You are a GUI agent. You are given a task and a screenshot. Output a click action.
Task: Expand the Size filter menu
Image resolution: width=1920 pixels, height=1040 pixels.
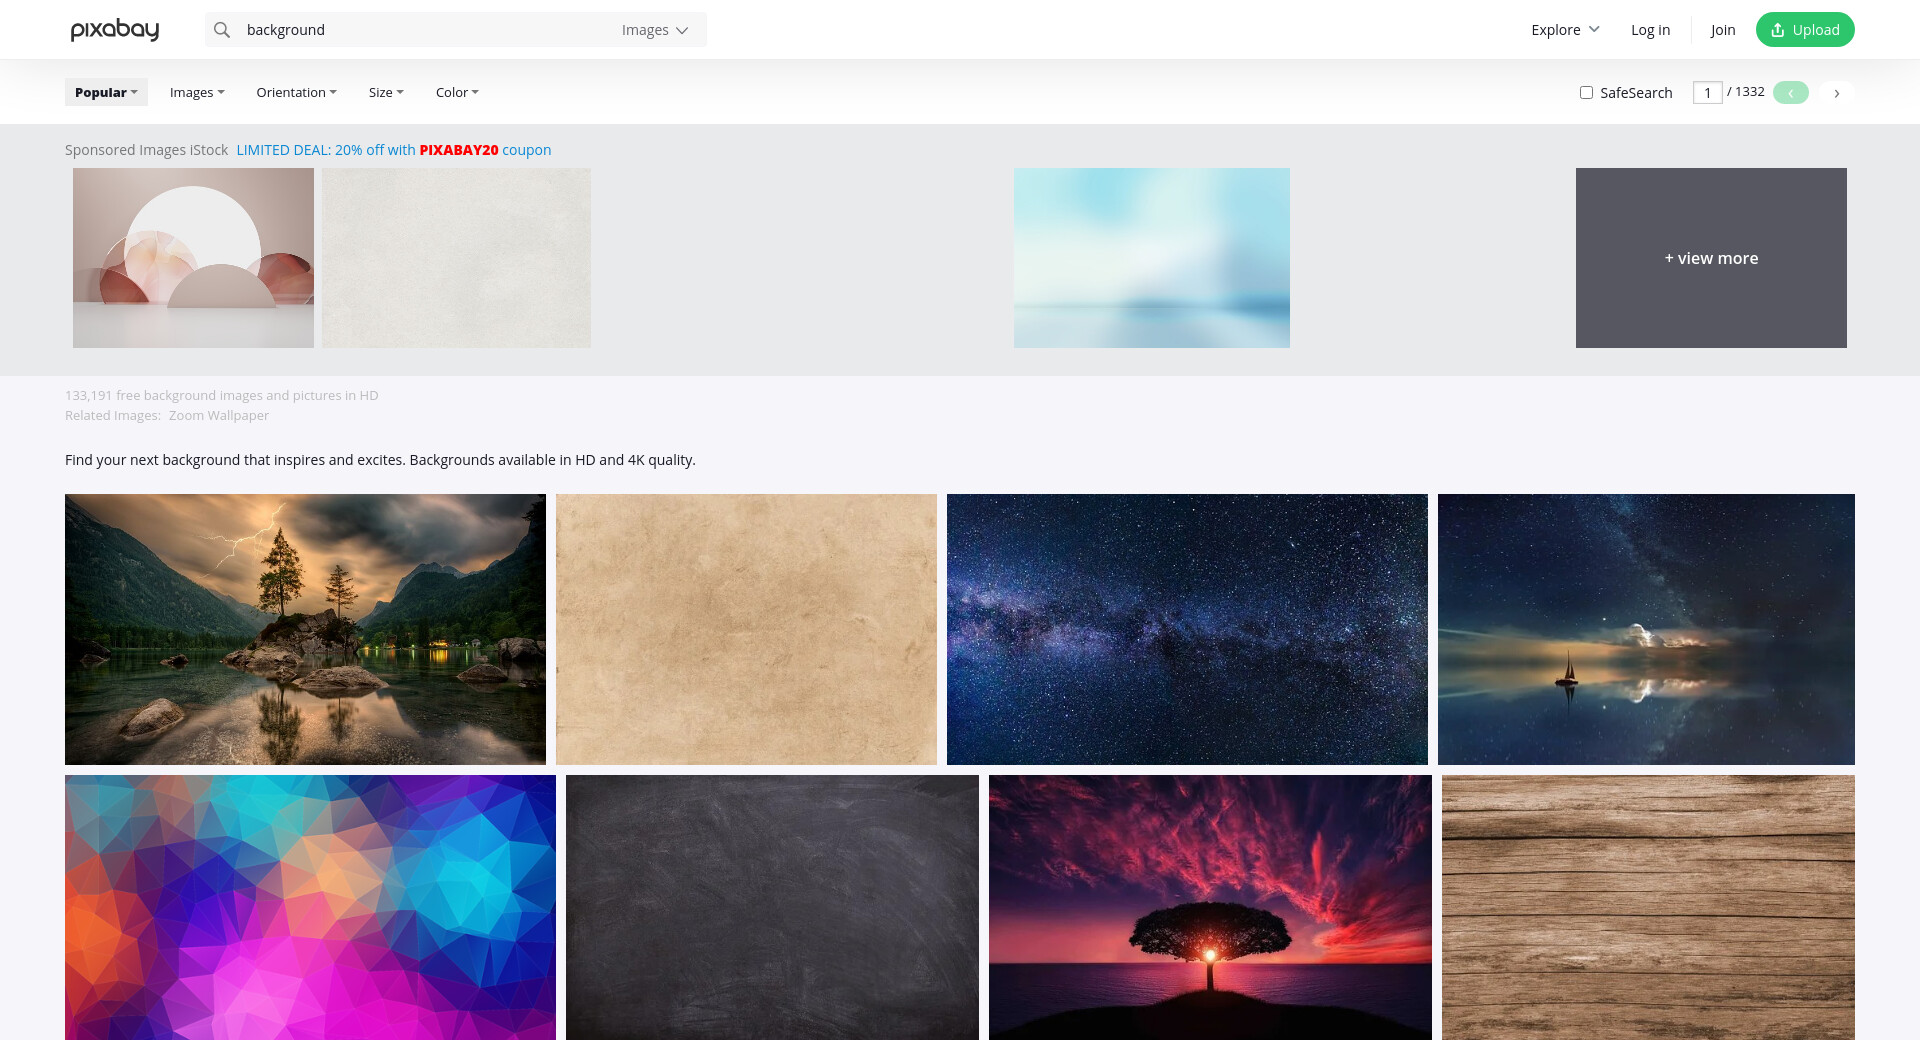coord(386,92)
